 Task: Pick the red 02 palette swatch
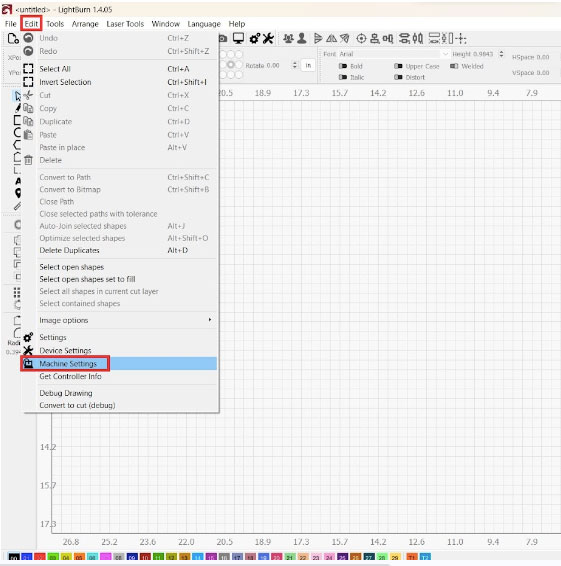click(x=40, y=557)
